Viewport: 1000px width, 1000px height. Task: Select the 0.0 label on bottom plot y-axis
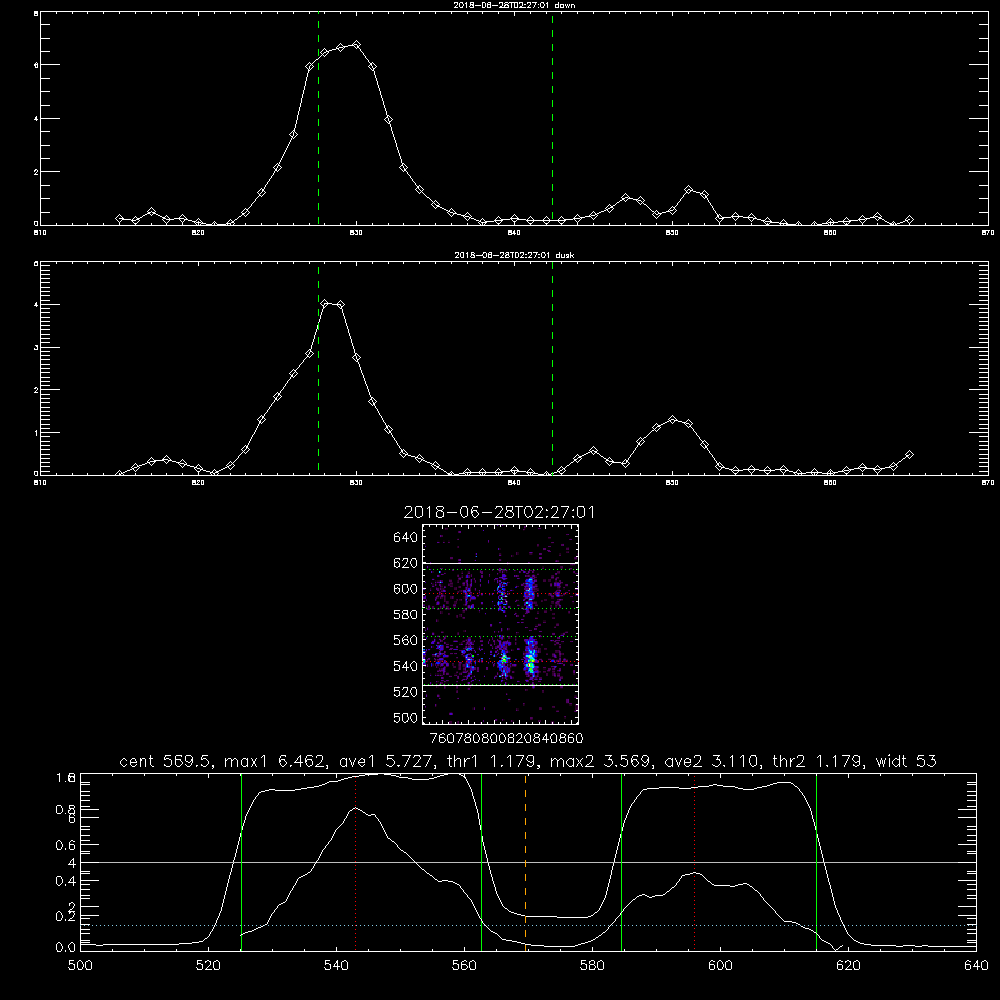click(66, 948)
